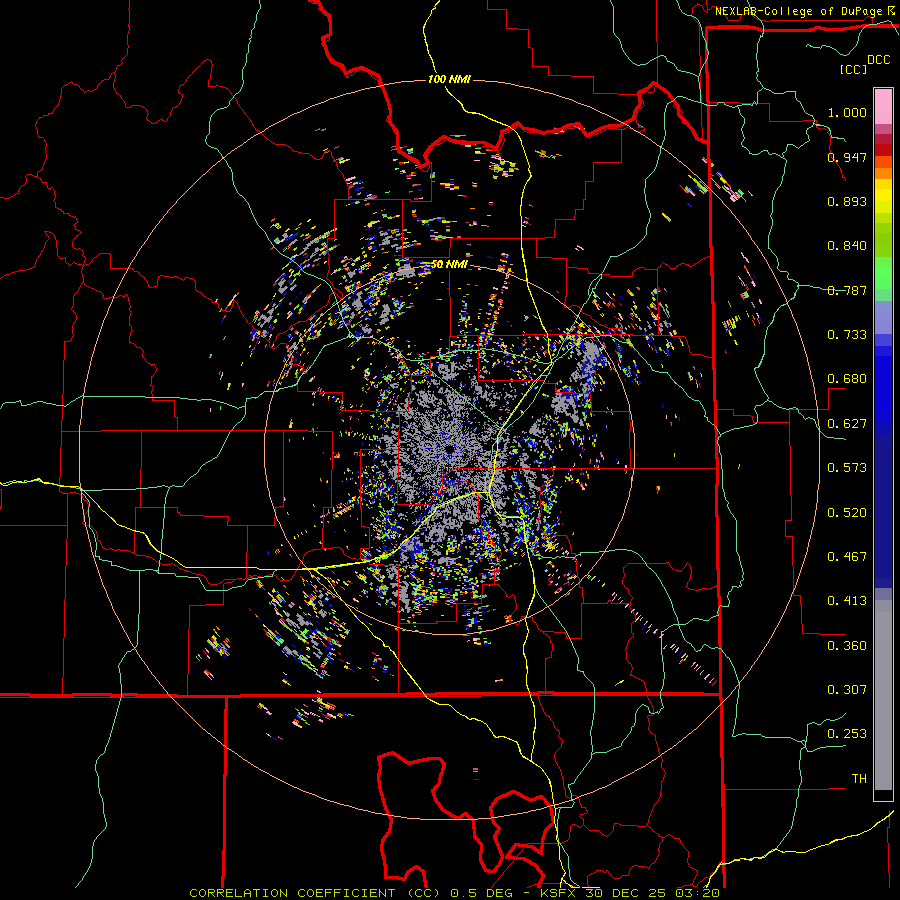Click the TH threshold label
The width and height of the screenshot is (900, 900).
(859, 779)
